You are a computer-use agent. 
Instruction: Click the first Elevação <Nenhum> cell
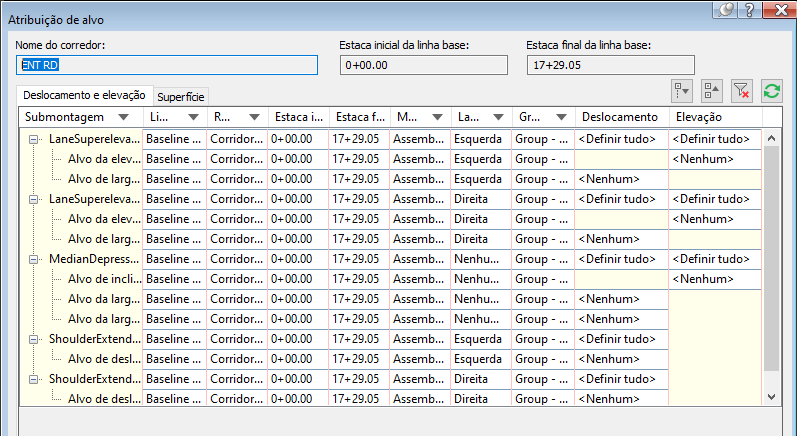point(715,159)
